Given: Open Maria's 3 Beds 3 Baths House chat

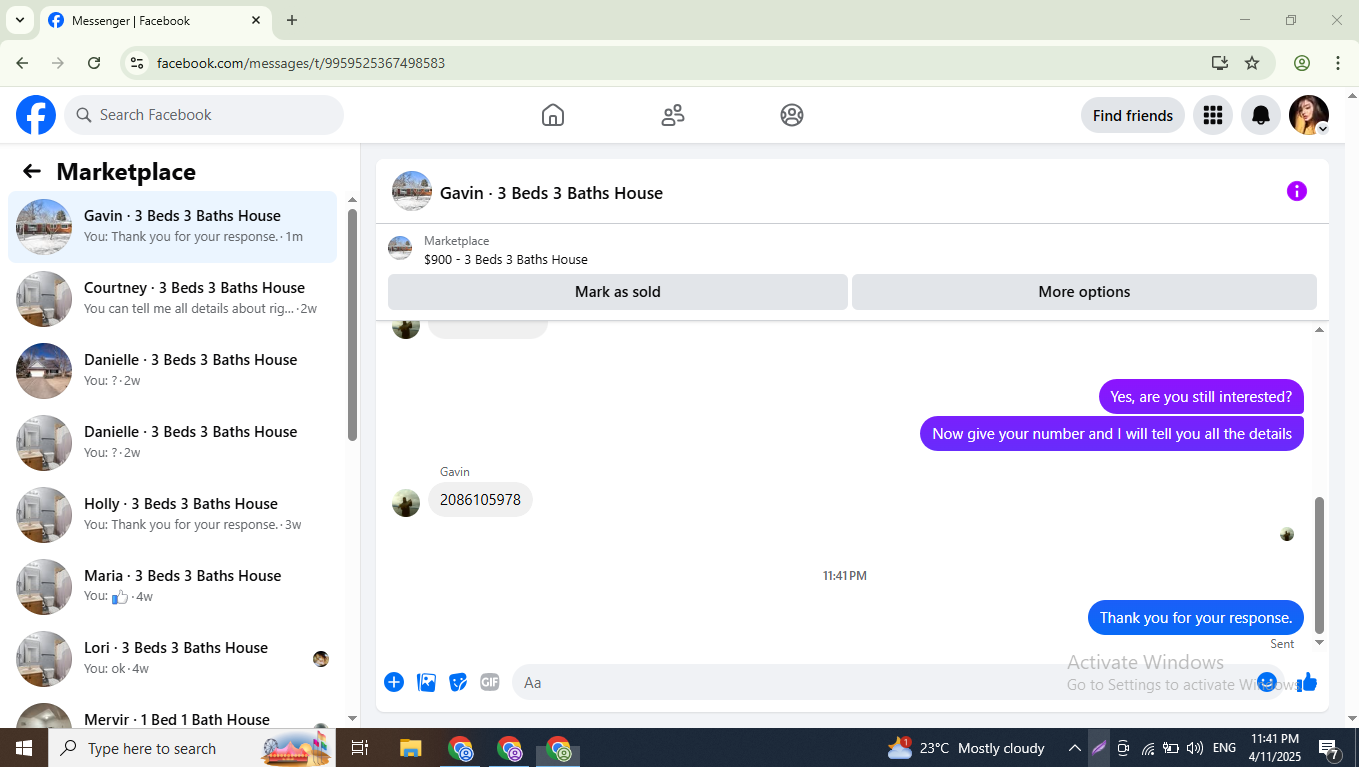Looking at the screenshot, I should point(173,587).
